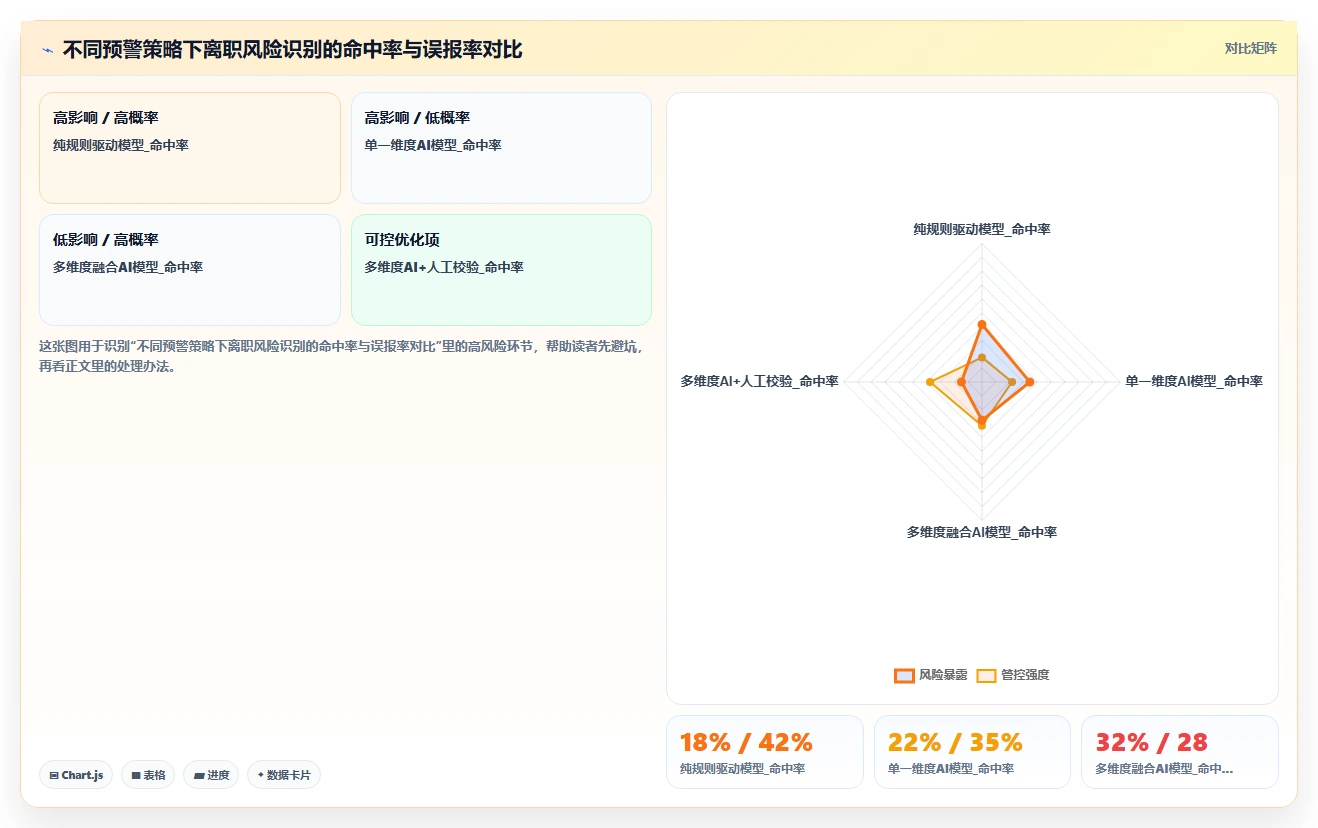The image size is (1318, 828).
Task: Click 纯规则驱动模型_命中率 text in the orange card
Action: pos(121,145)
